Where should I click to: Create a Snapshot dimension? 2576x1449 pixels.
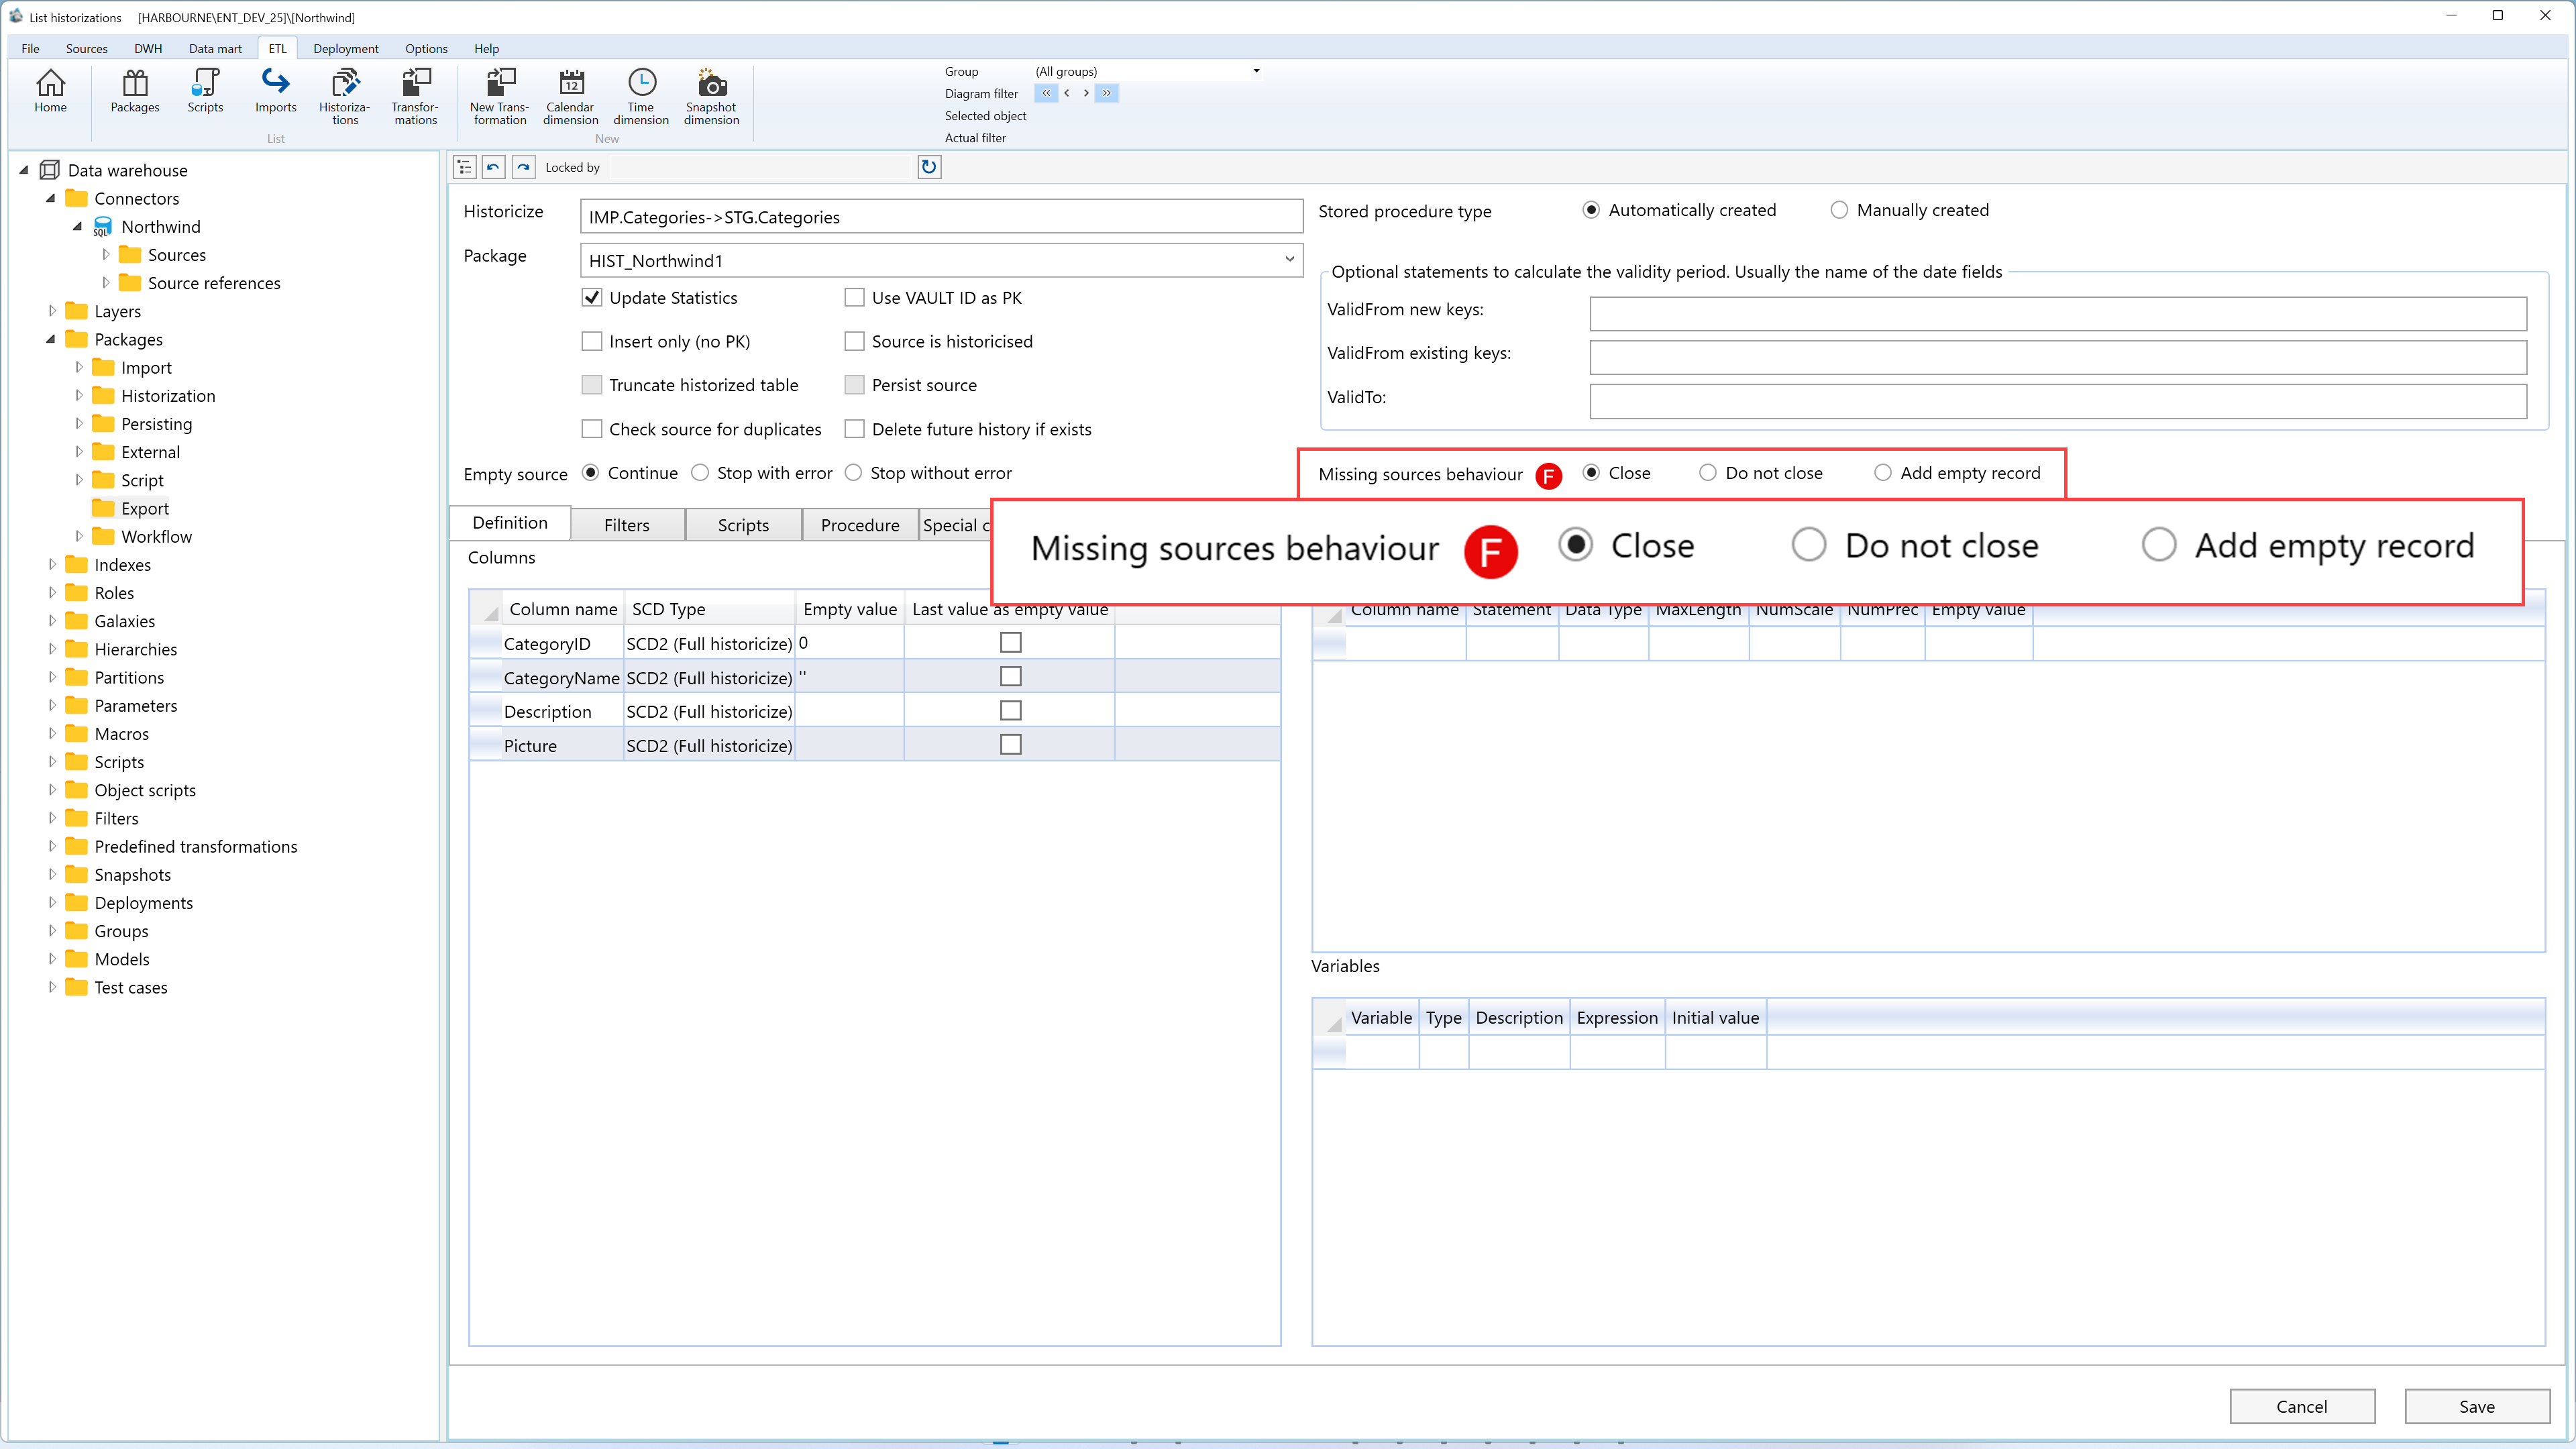pos(711,97)
